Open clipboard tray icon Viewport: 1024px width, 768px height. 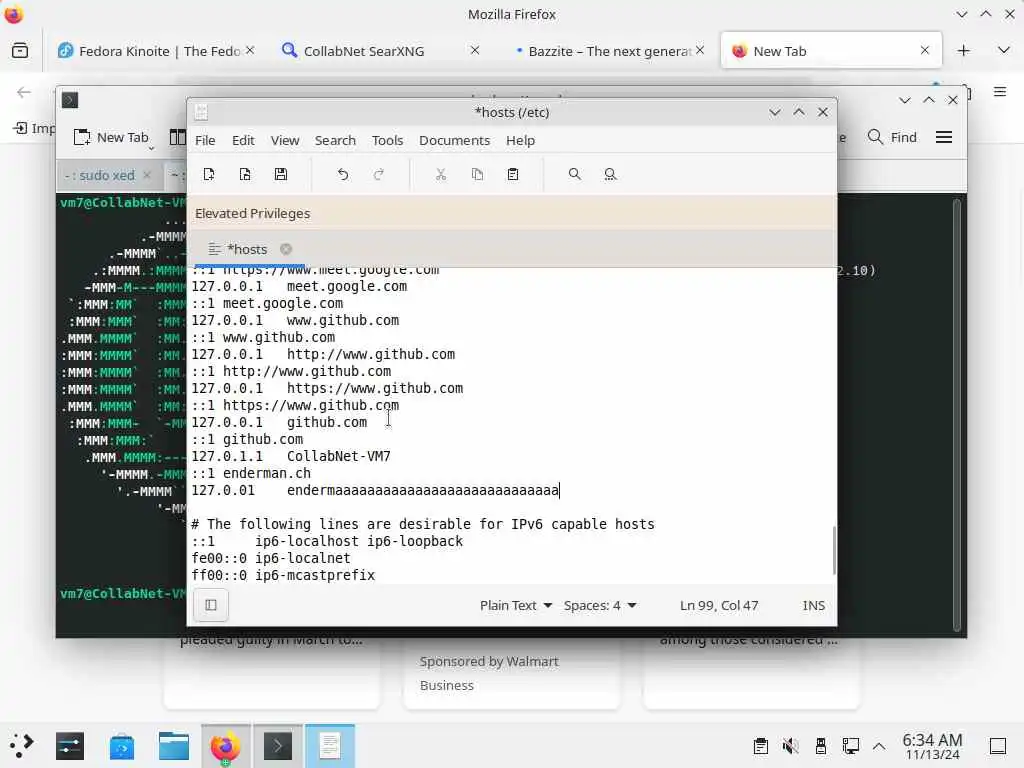tap(760, 746)
